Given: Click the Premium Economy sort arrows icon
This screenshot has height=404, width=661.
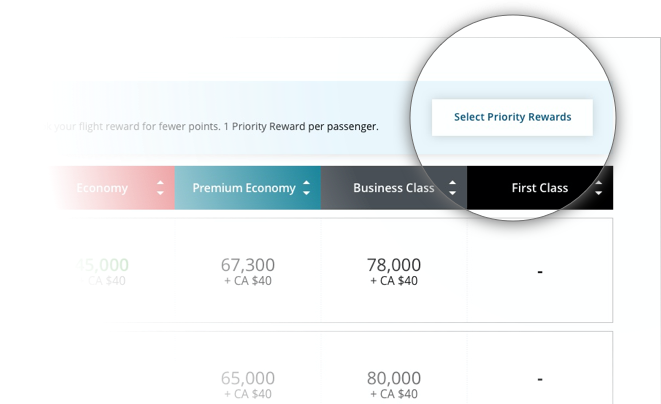Looking at the screenshot, I should coord(306,188).
